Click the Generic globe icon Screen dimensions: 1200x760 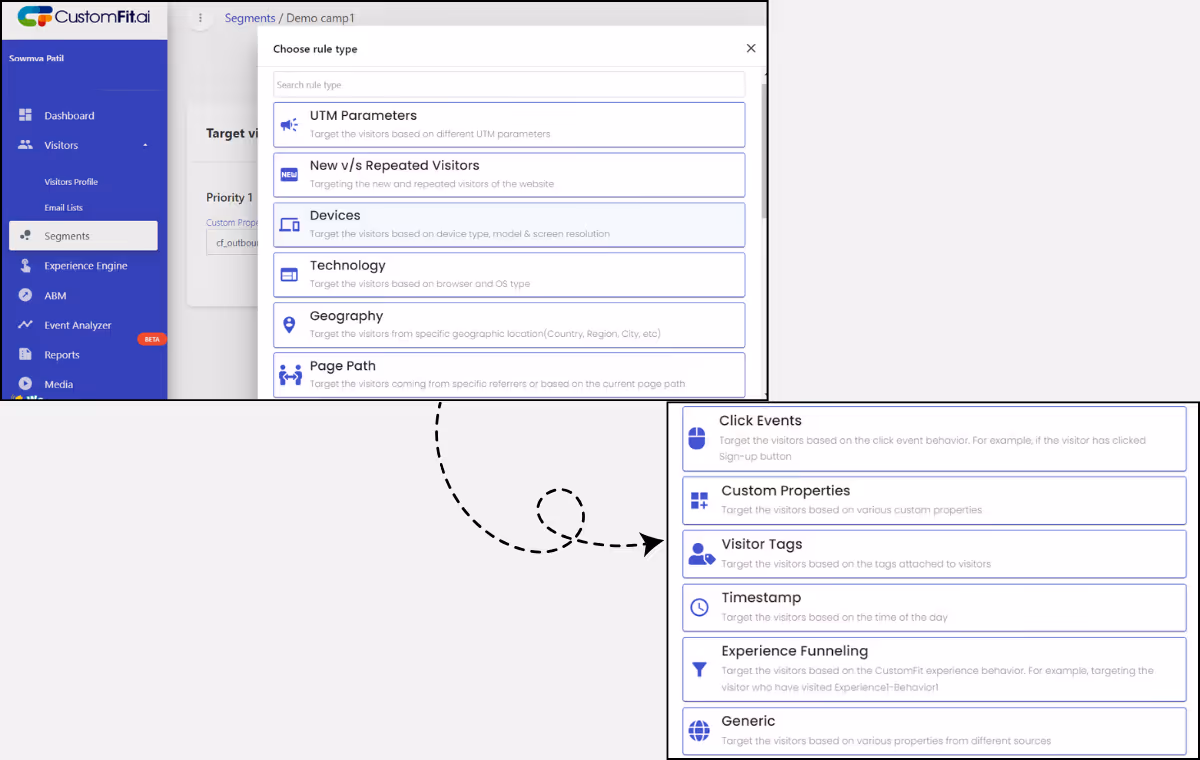[700, 730]
